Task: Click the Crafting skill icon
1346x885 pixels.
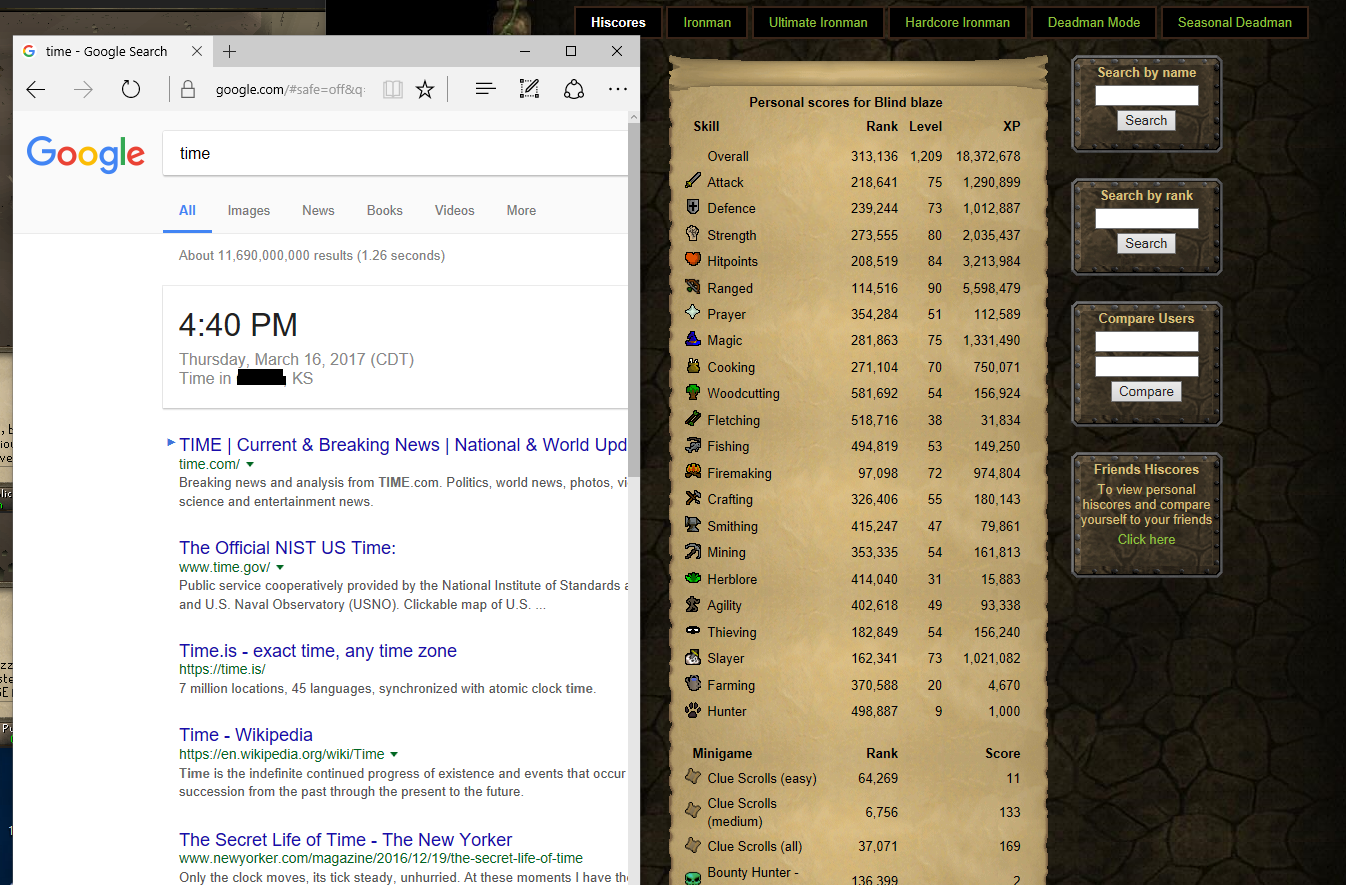Action: [692, 498]
